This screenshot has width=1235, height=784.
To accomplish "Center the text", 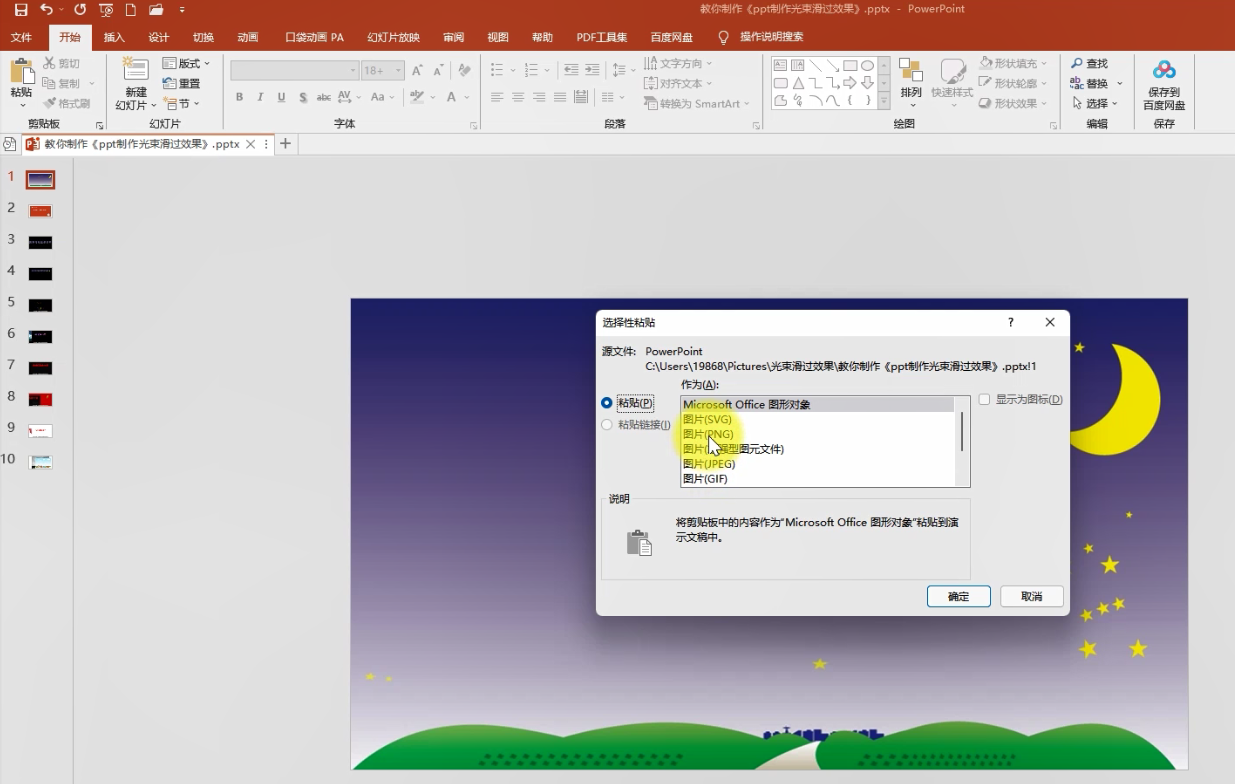I will coord(518,97).
